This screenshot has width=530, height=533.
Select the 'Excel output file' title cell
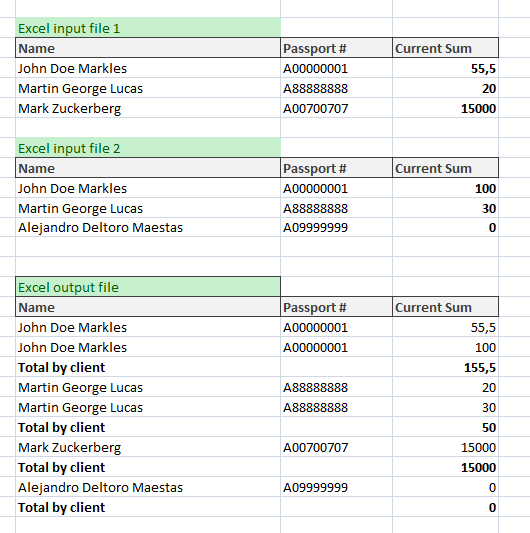click(148, 287)
